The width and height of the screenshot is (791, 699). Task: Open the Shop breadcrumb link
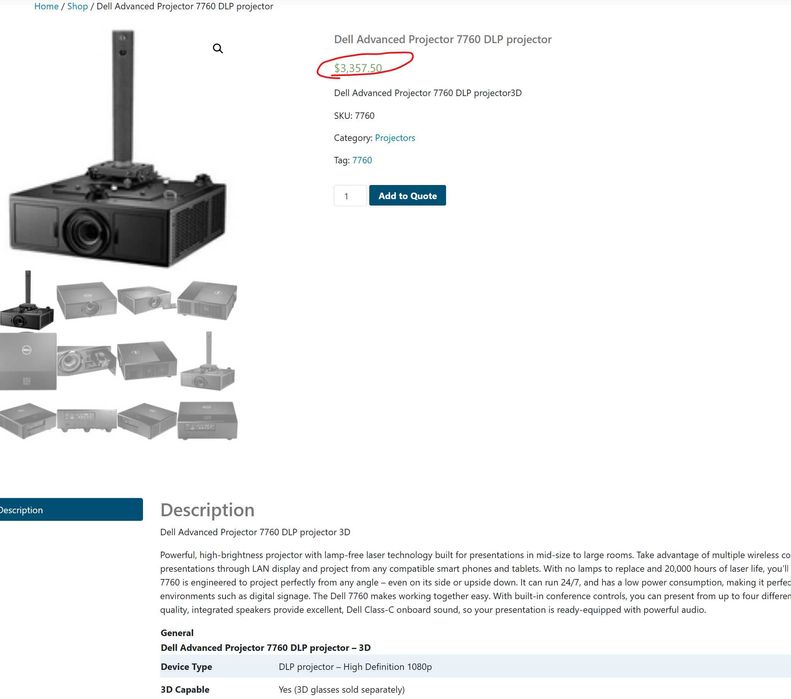point(78,7)
